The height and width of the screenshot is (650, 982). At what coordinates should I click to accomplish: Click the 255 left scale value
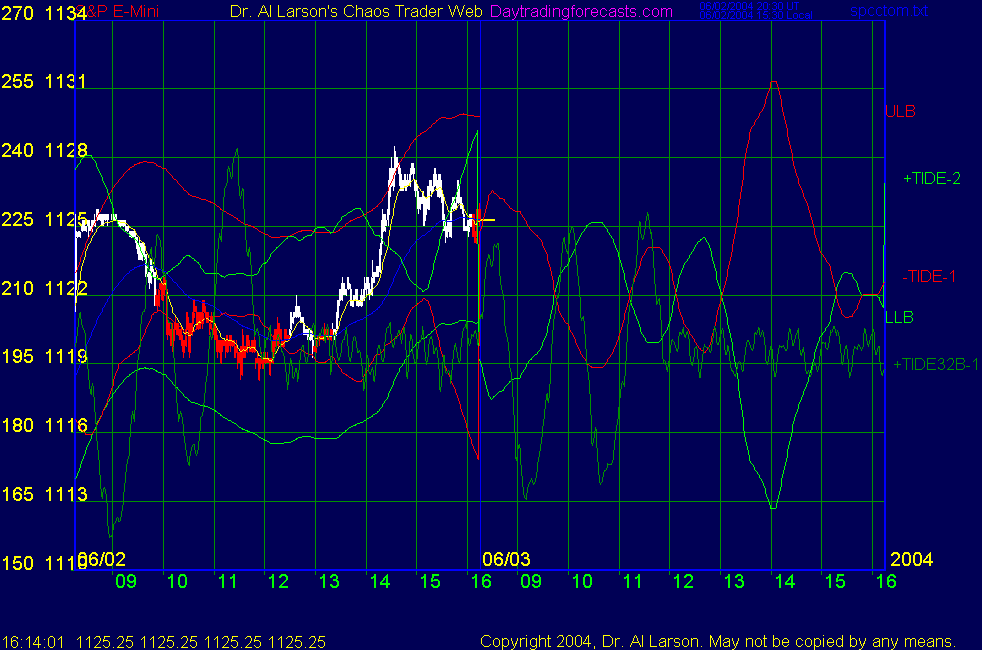click(18, 82)
